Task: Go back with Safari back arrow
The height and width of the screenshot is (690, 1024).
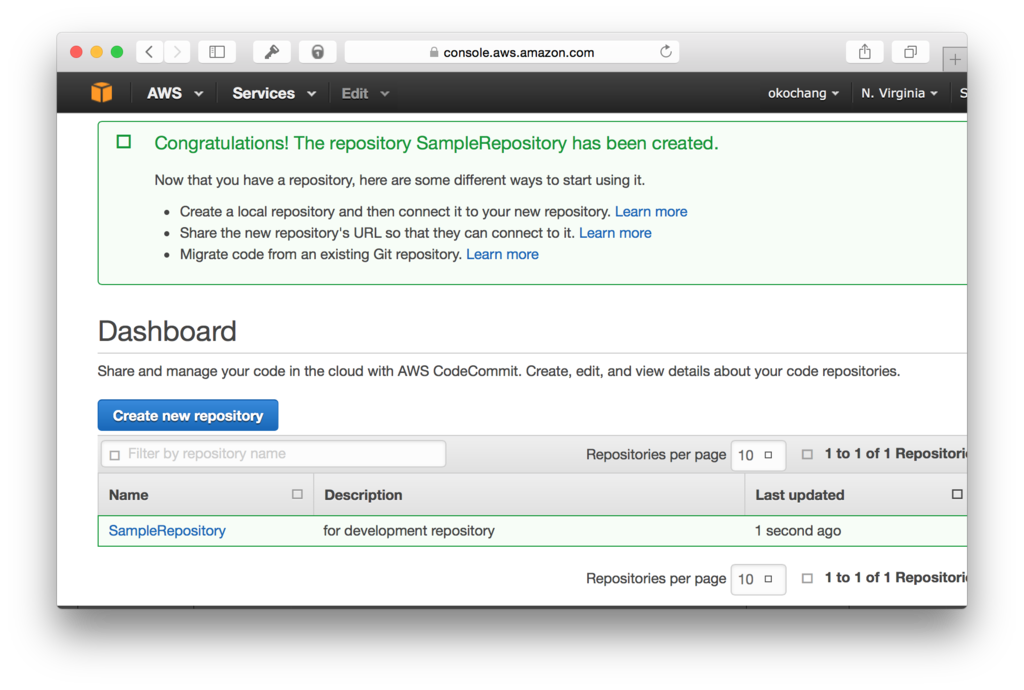Action: pyautogui.click(x=150, y=52)
